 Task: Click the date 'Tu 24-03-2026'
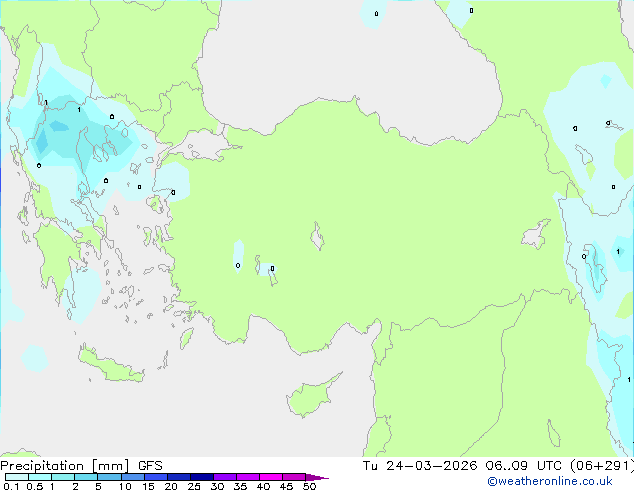[420, 466]
